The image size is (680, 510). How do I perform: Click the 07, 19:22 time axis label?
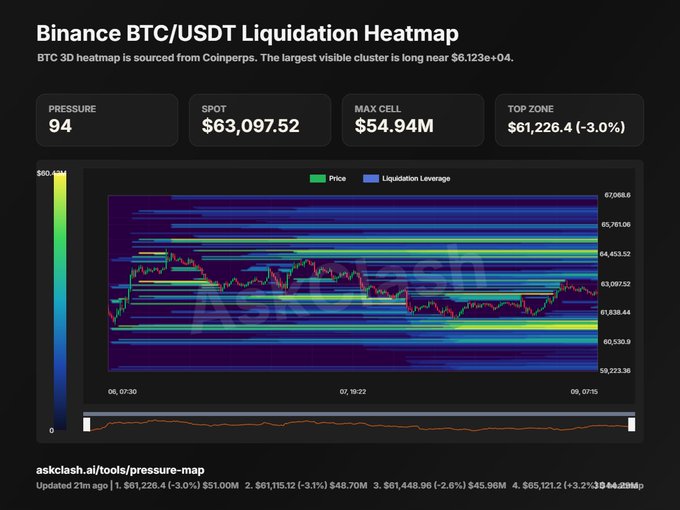pos(353,392)
